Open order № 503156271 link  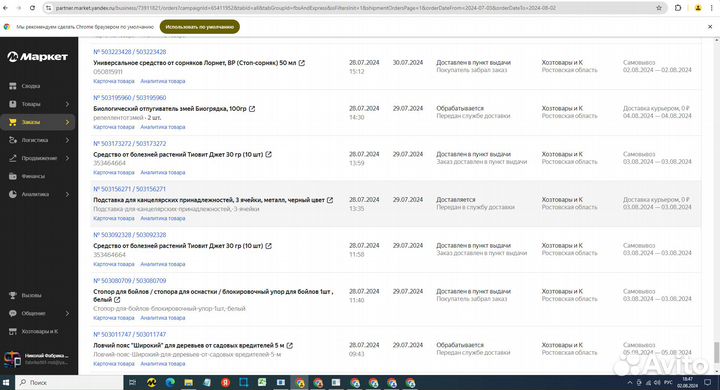point(129,189)
